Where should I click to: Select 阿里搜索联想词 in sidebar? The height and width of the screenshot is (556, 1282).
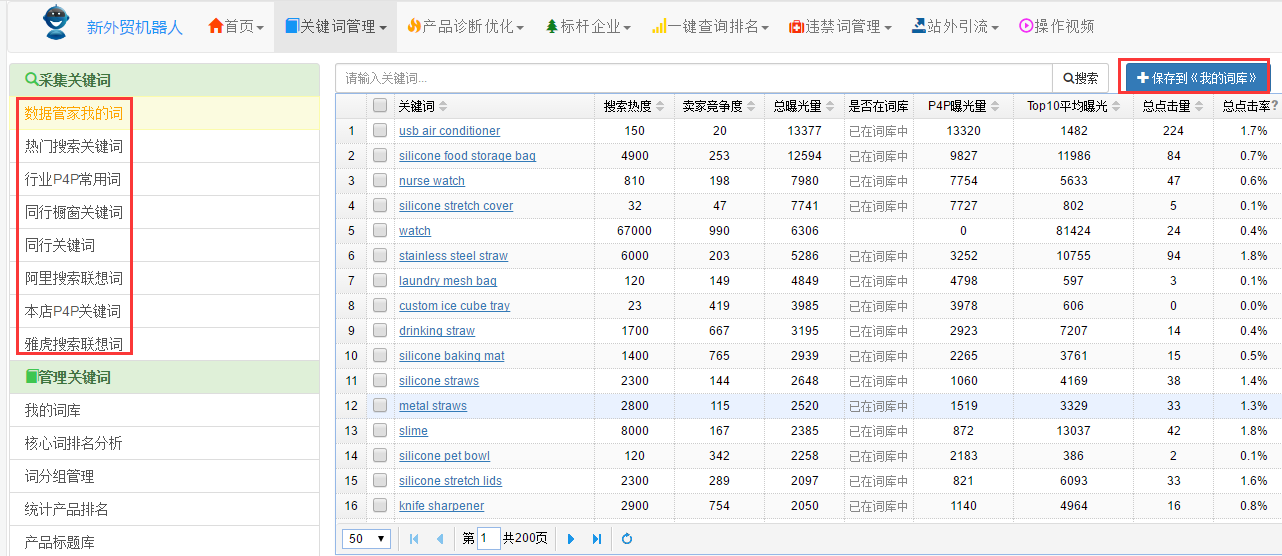coord(165,279)
